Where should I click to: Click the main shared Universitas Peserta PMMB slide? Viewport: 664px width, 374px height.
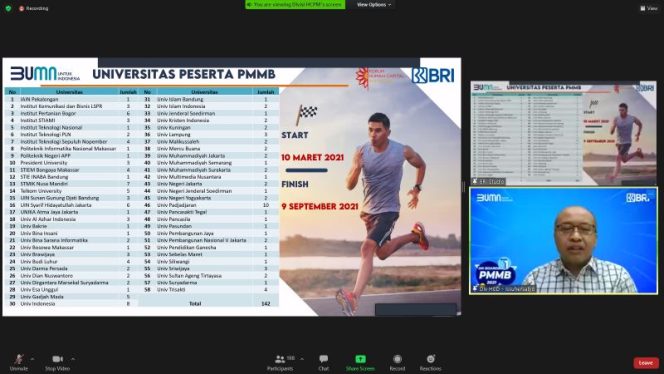(232, 187)
